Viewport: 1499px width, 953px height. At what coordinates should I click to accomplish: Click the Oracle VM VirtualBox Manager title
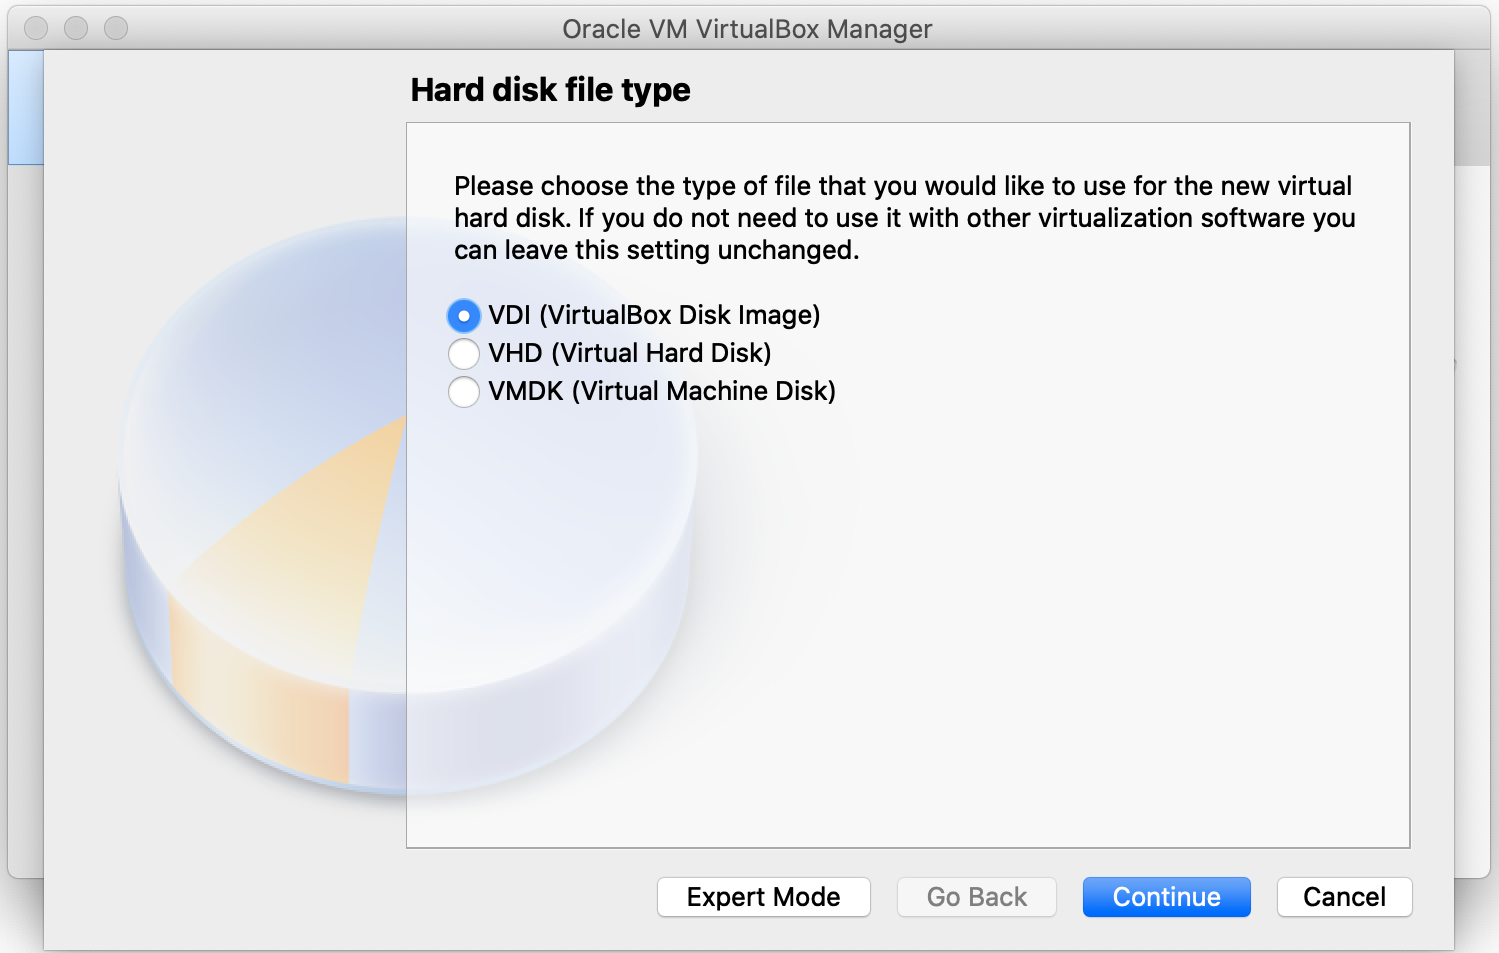[747, 29]
